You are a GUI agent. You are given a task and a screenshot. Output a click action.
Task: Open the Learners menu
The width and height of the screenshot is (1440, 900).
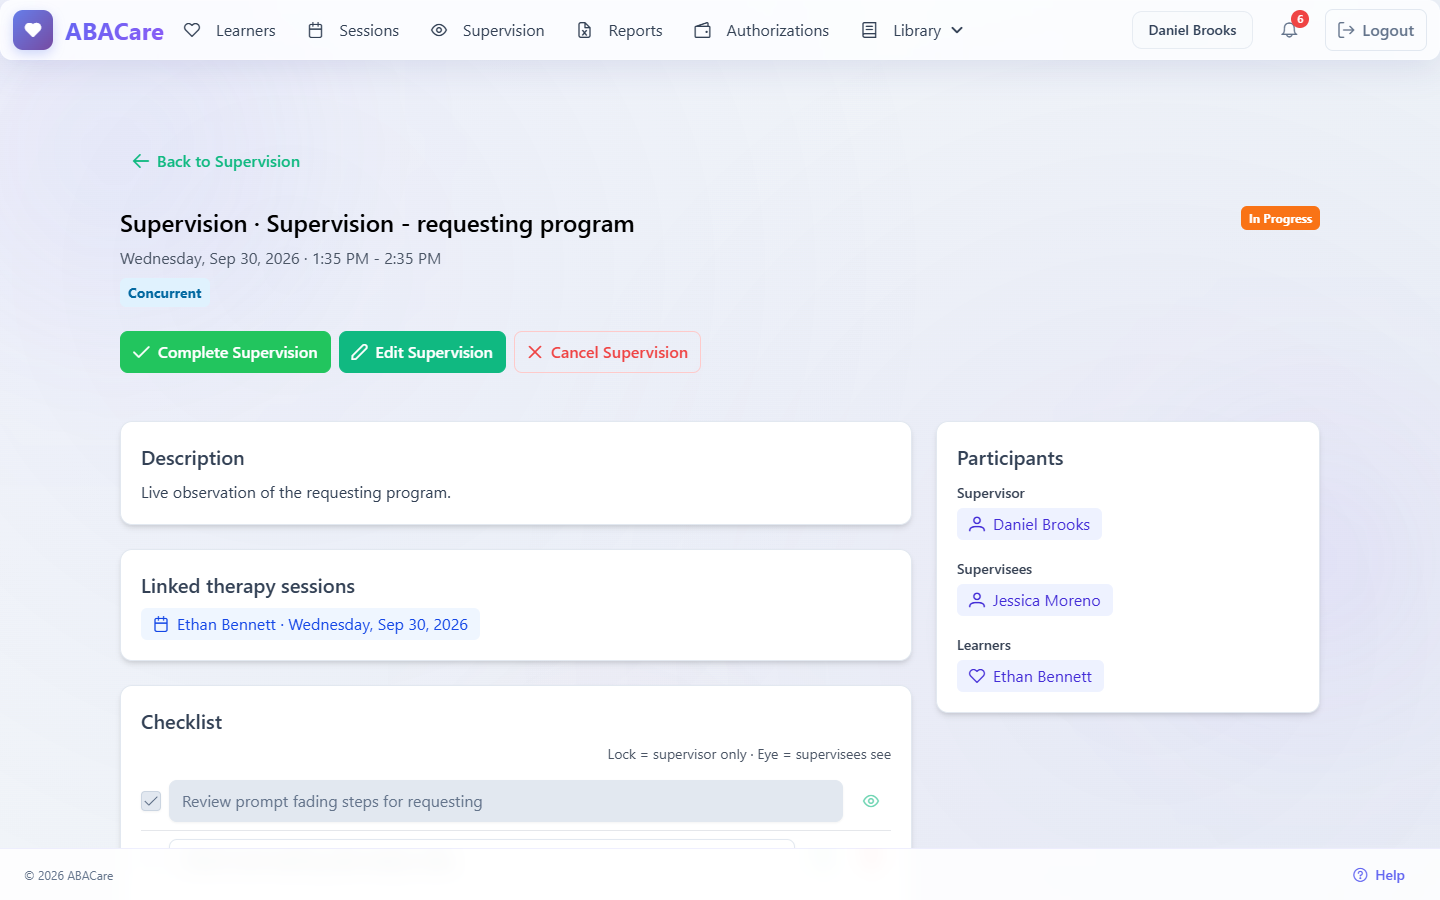coord(230,30)
